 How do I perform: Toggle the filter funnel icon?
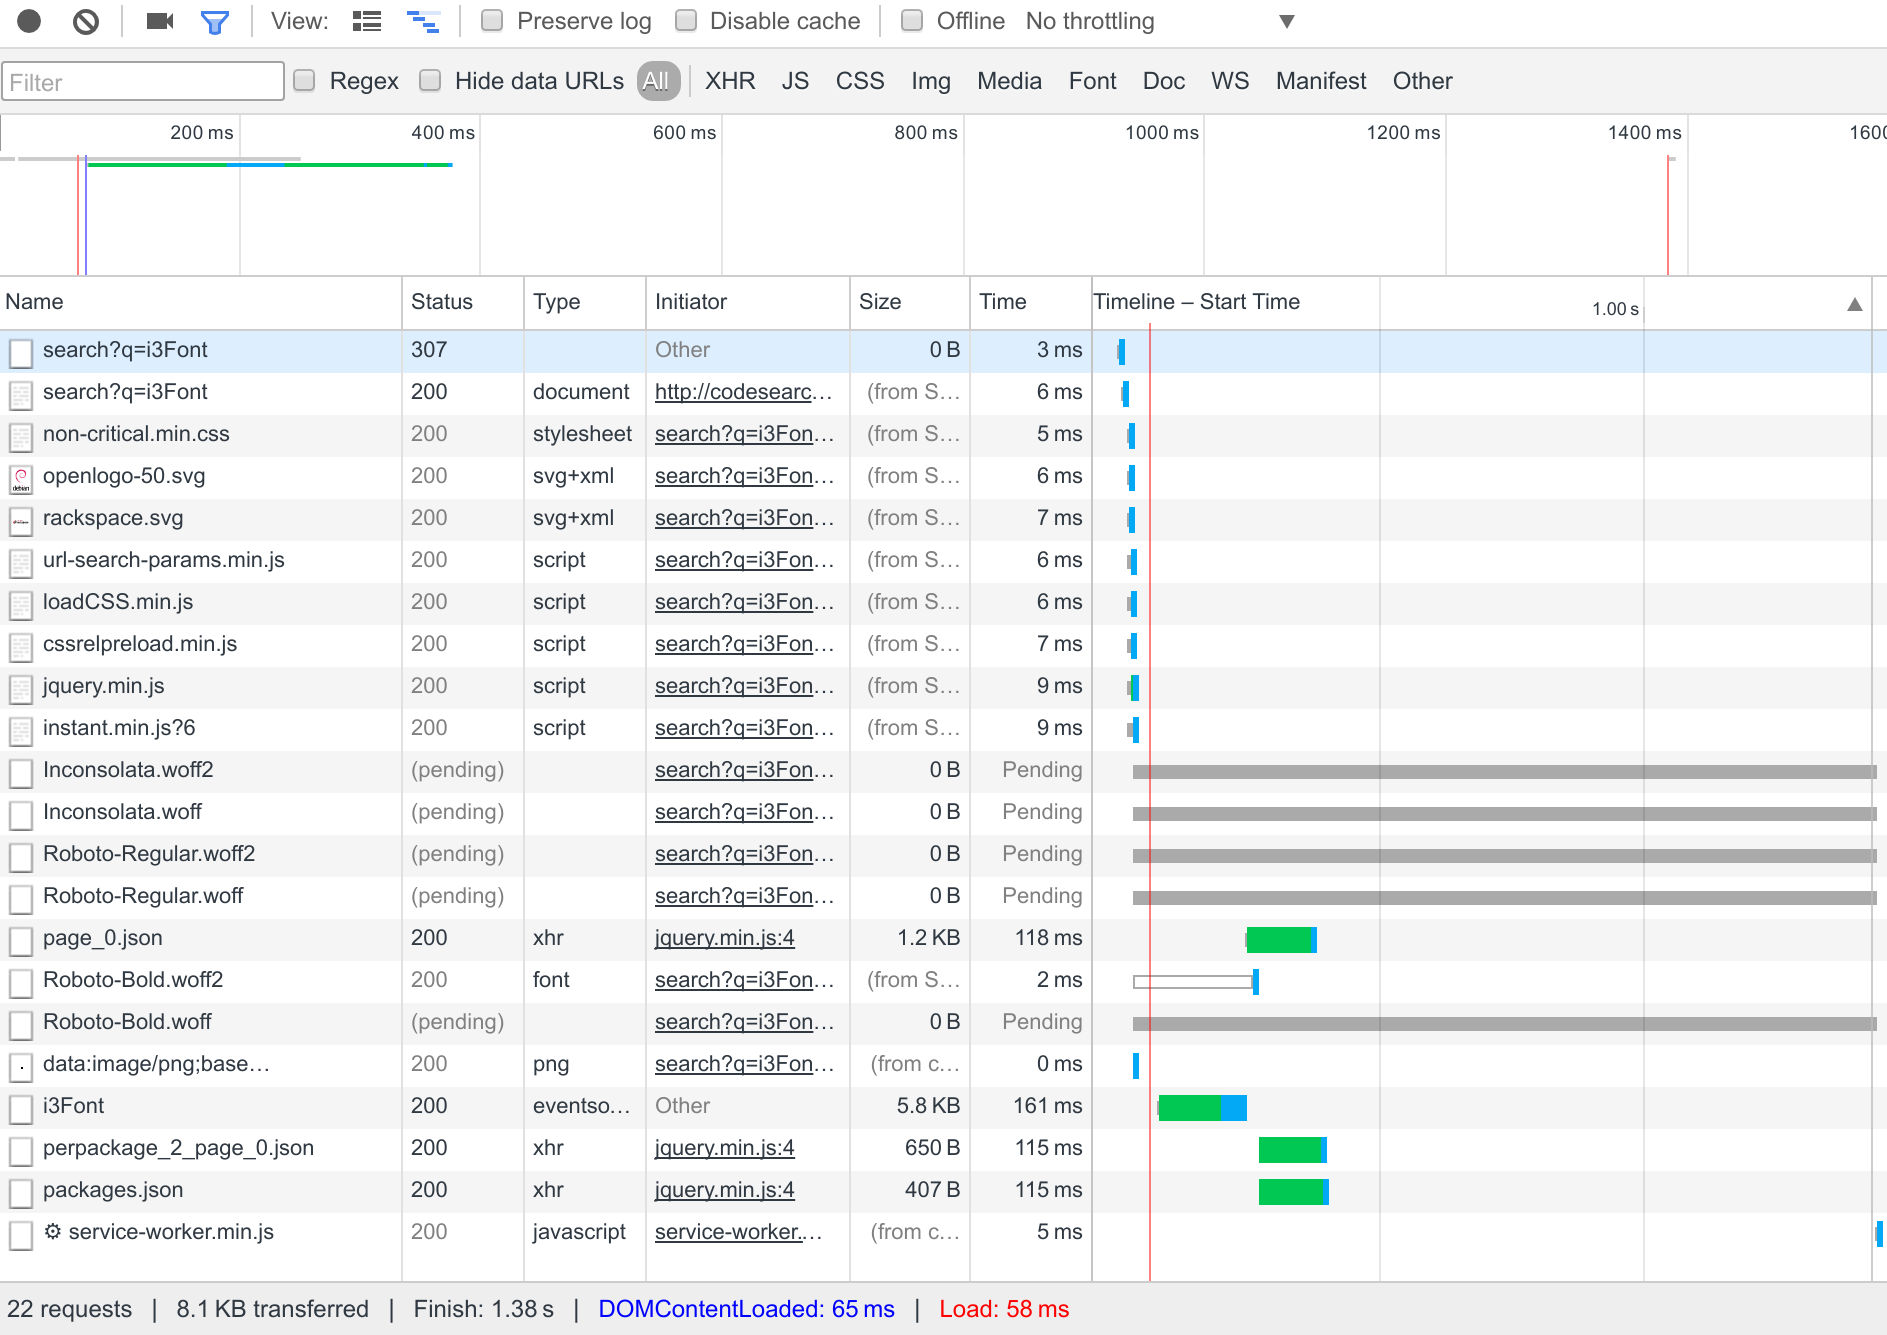coord(215,22)
